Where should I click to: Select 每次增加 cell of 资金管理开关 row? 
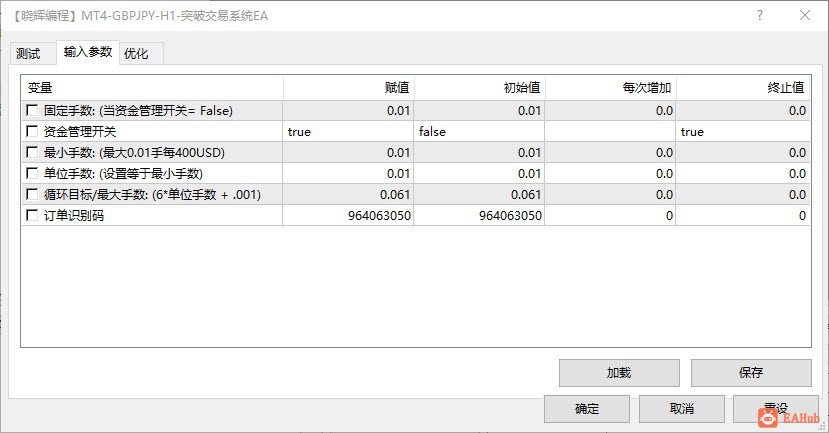pos(611,132)
